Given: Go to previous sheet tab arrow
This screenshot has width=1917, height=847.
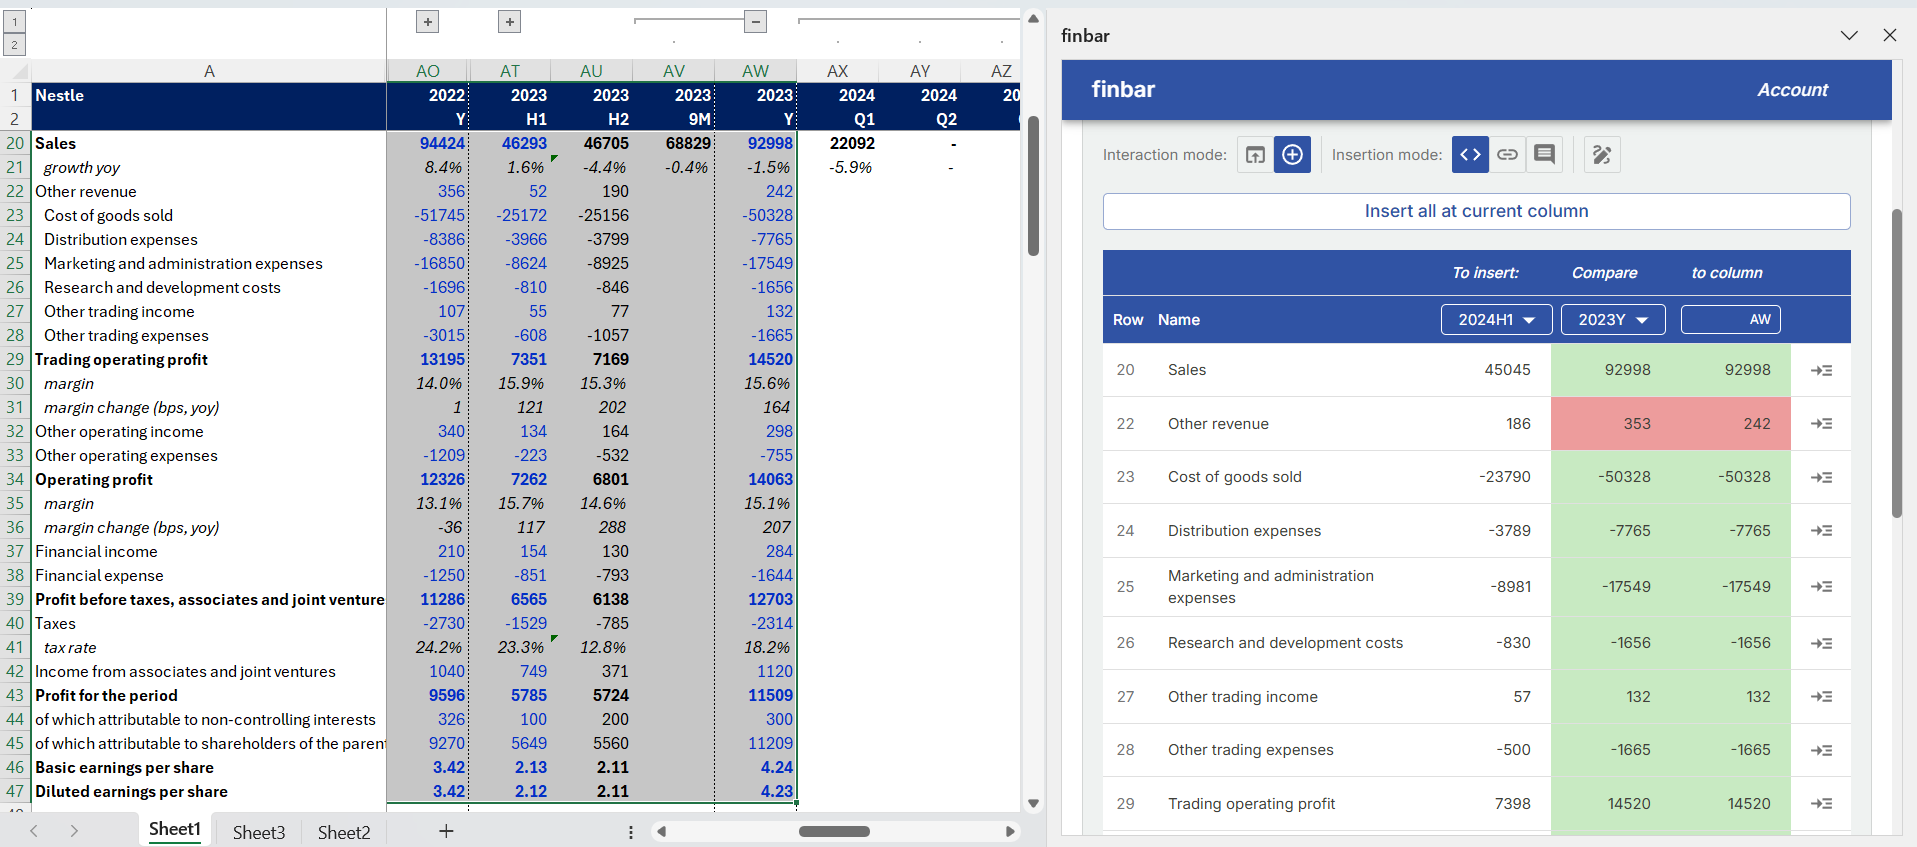Looking at the screenshot, I should point(34,831).
